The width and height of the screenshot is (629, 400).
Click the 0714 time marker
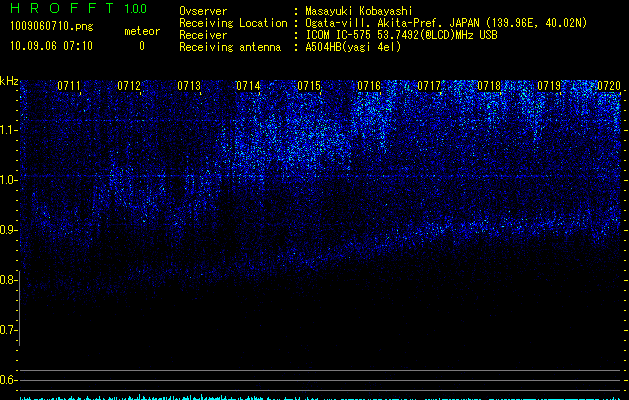pyautogui.click(x=248, y=85)
